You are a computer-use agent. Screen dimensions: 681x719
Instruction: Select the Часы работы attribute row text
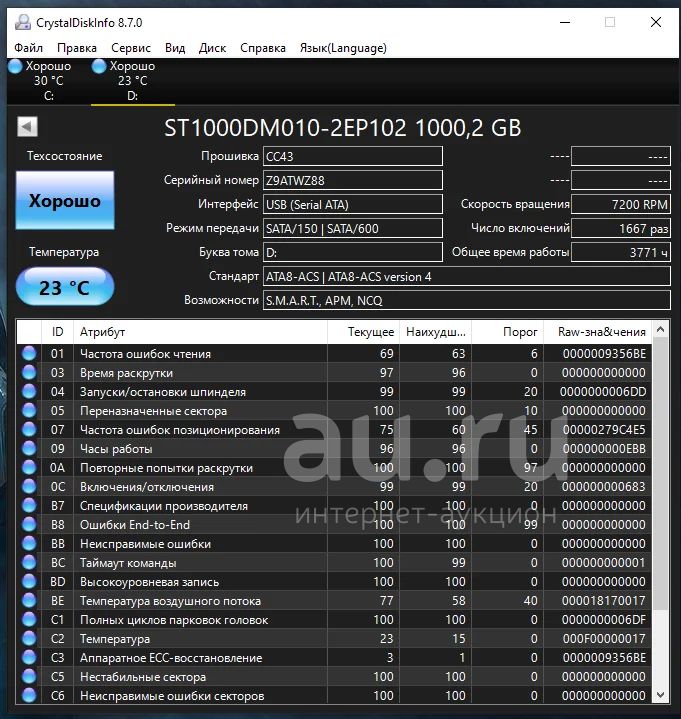coord(116,449)
